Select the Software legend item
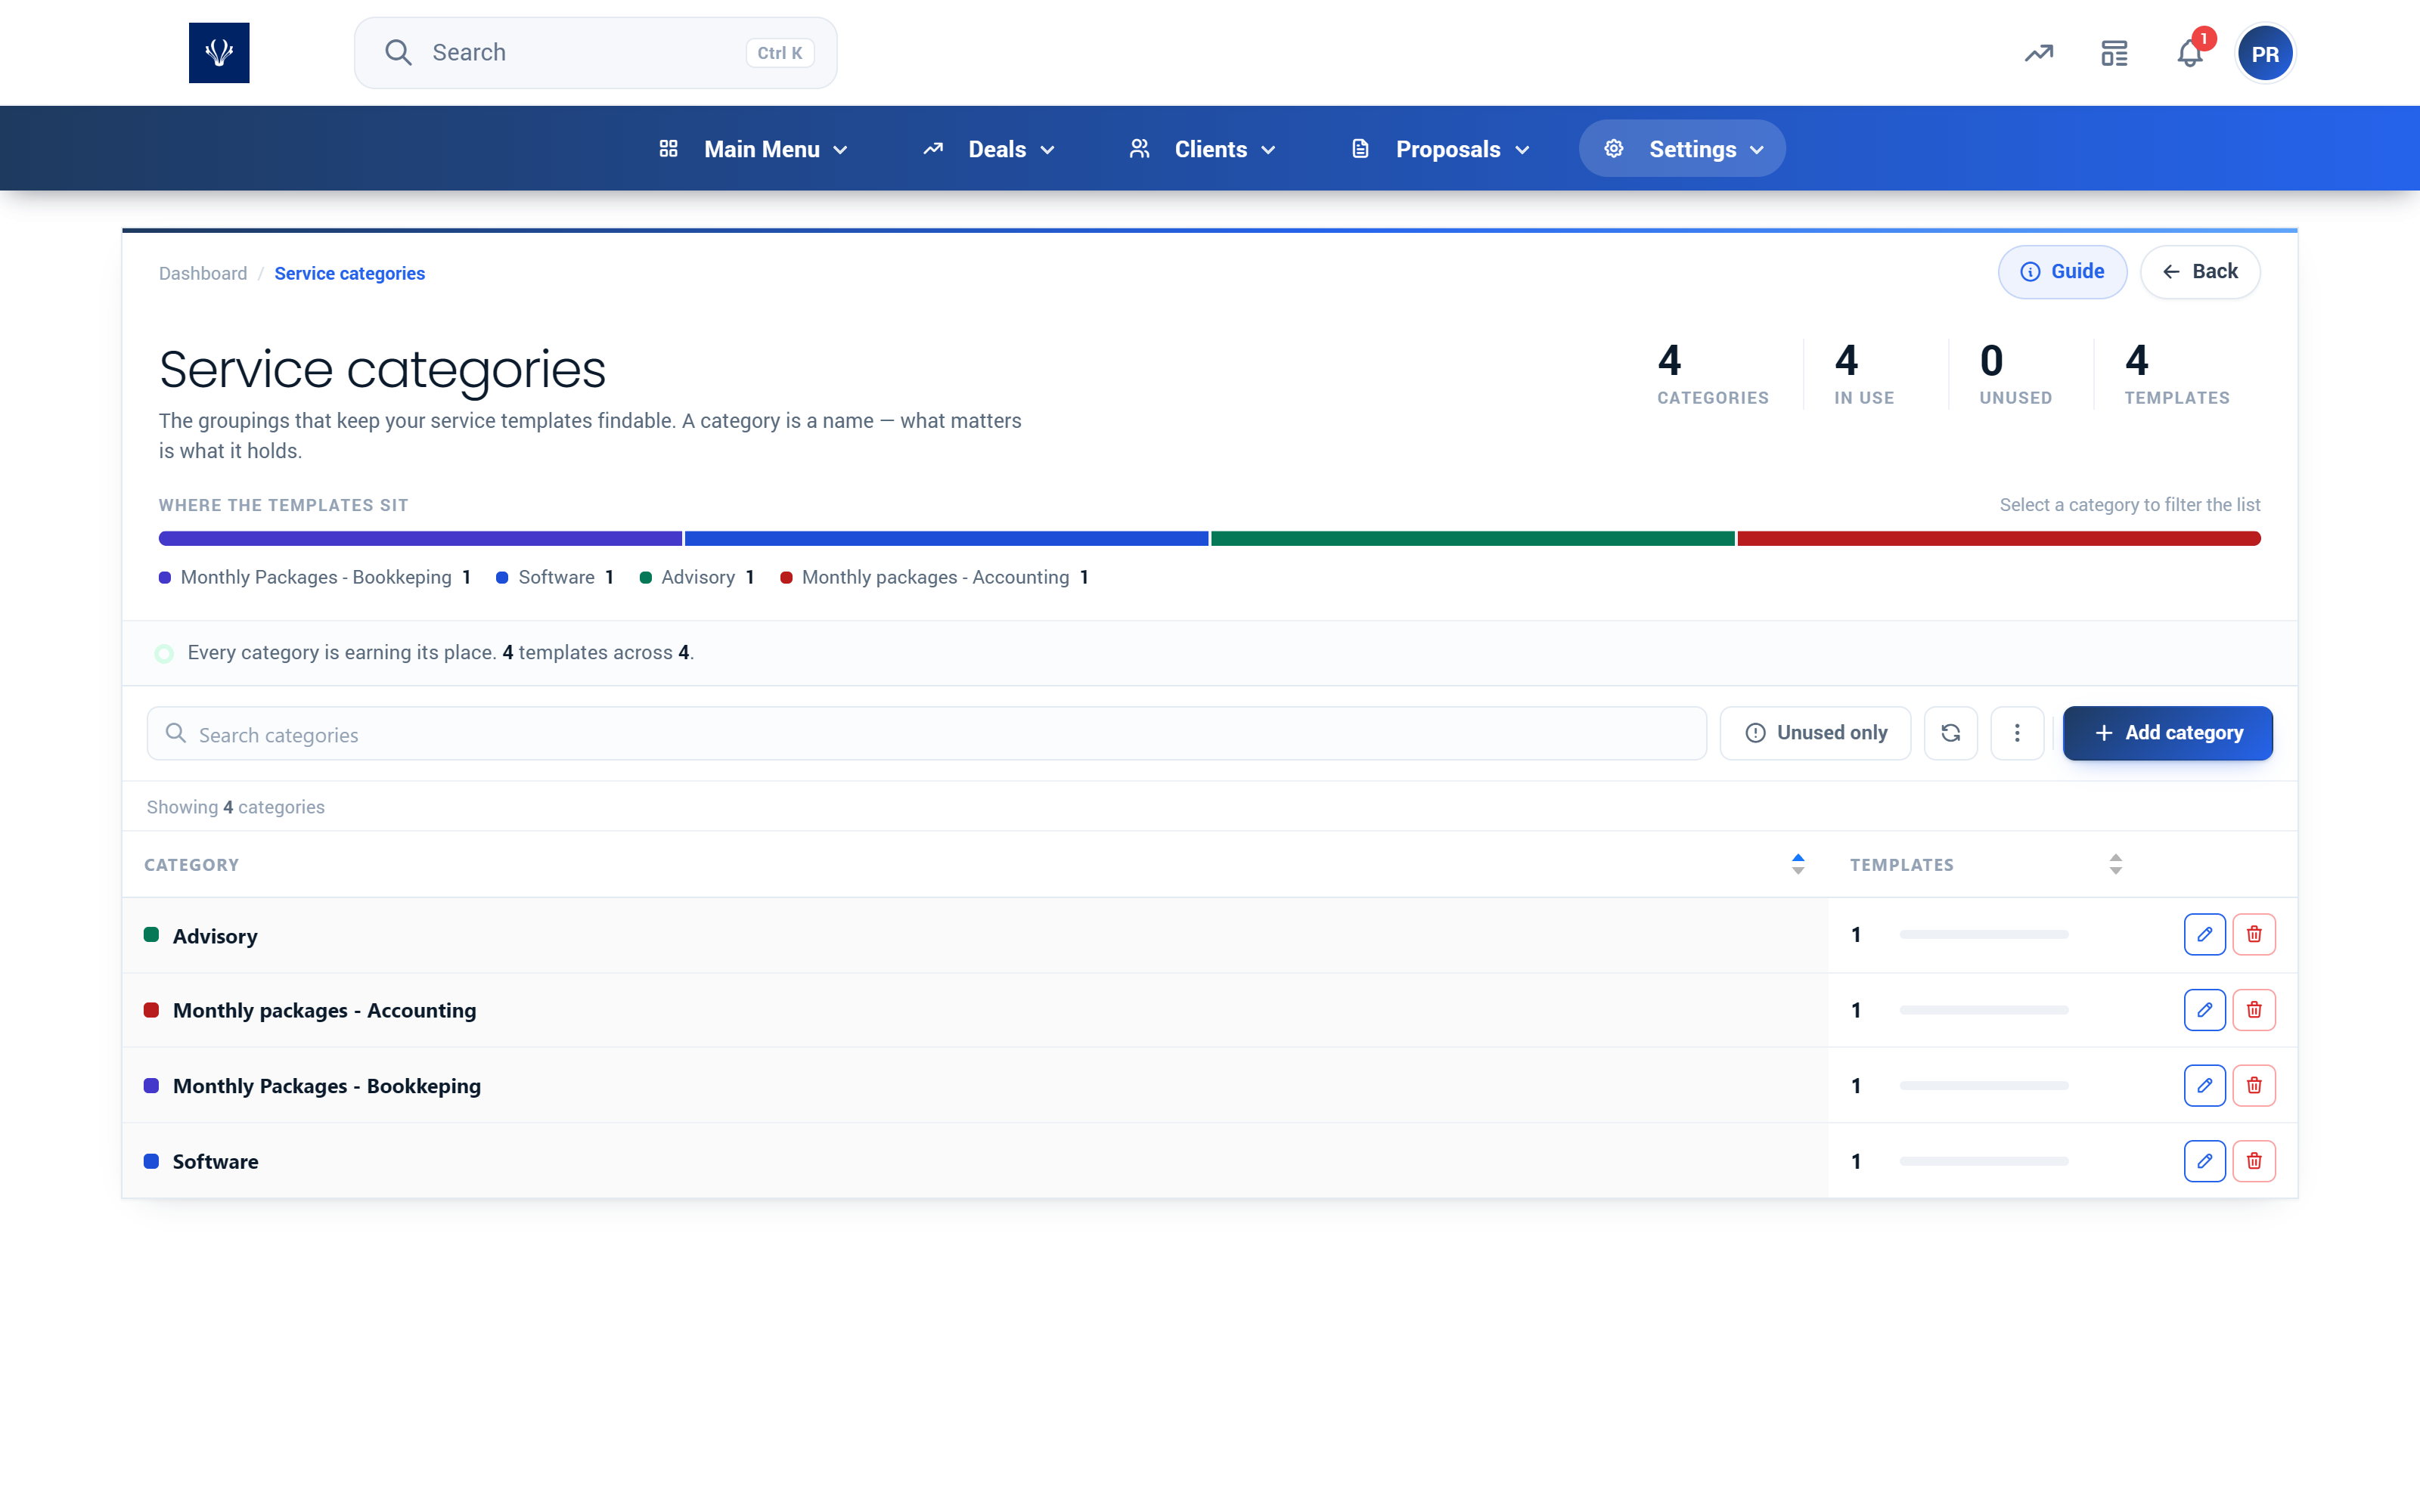The image size is (2420, 1512). 555,578
